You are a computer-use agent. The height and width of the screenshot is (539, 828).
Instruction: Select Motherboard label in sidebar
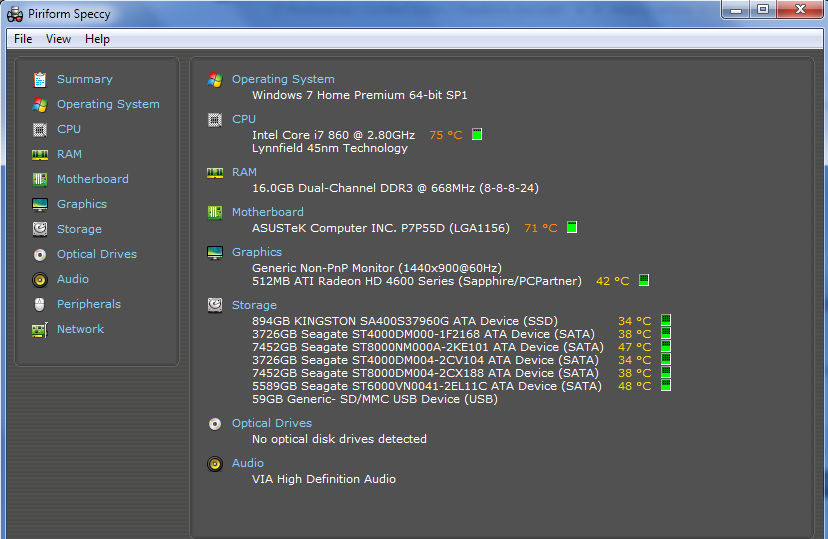[92, 179]
